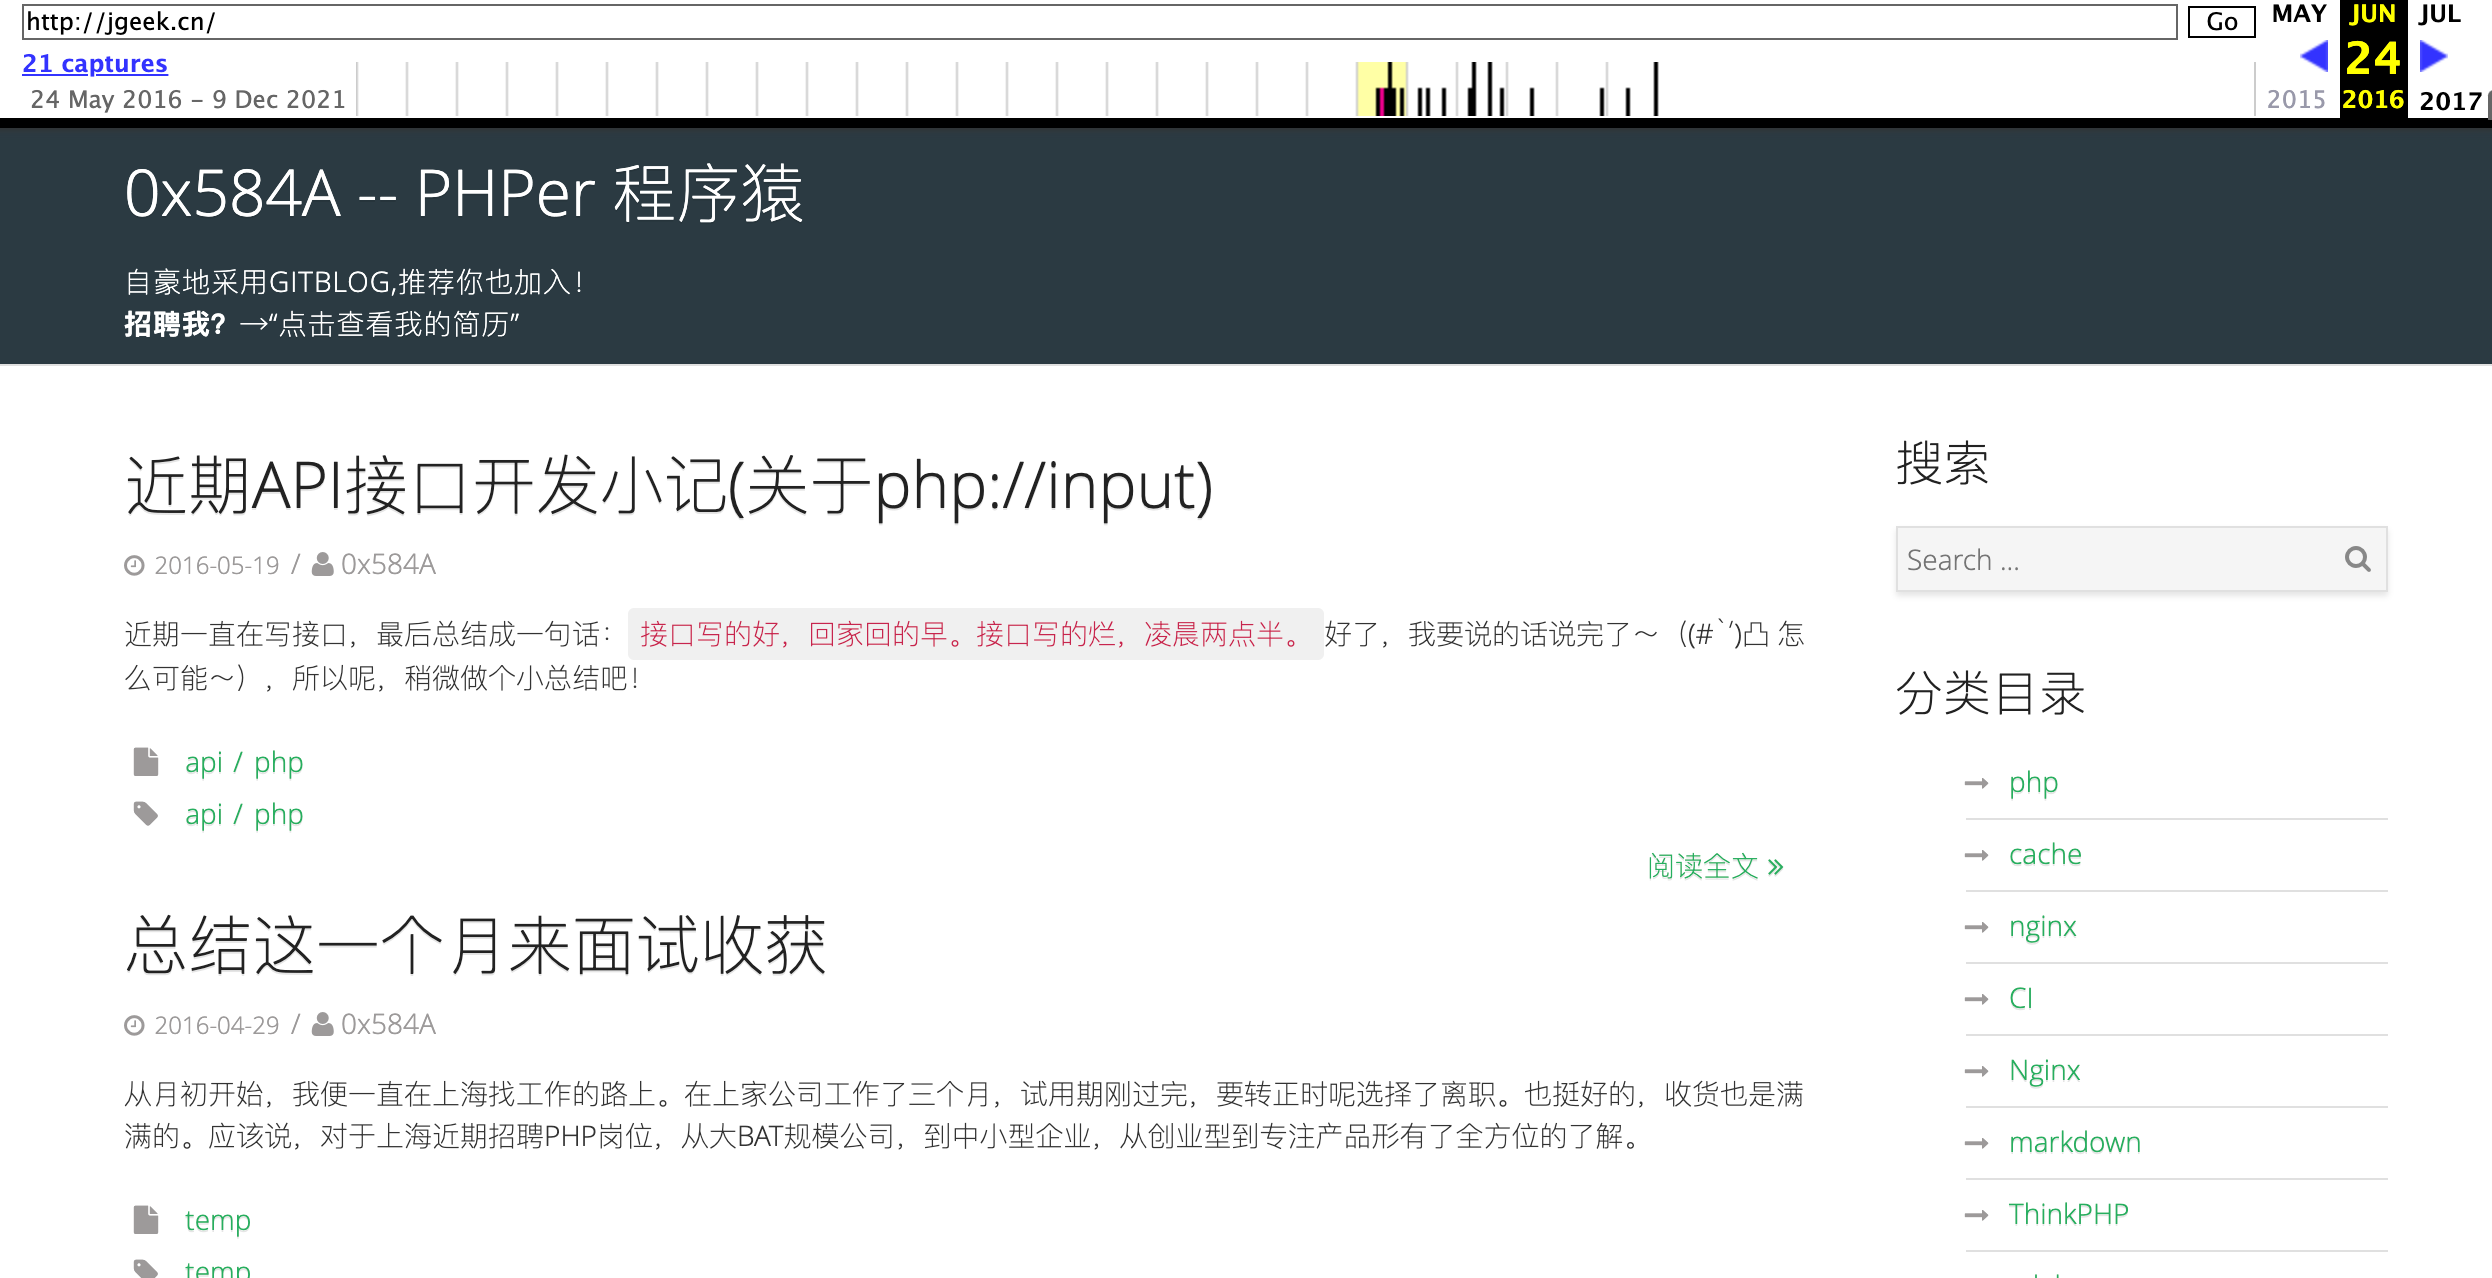Viewport: 2492px width, 1278px height.
Task: Open post 总结这一个月来面试收获
Action: 475,945
